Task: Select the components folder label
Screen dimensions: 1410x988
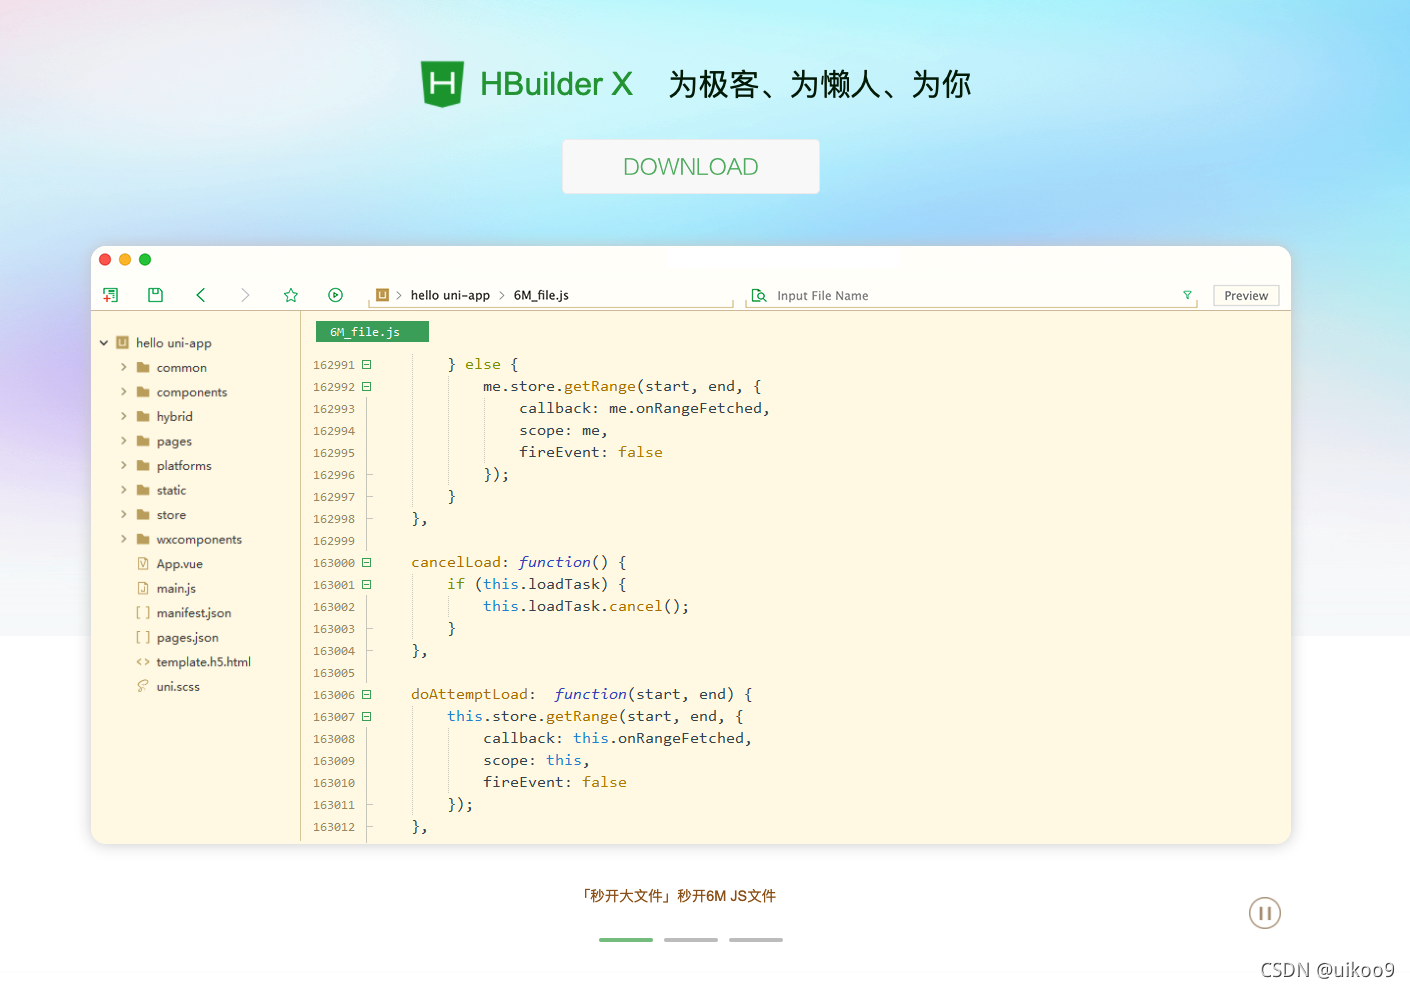Action: [x=192, y=392]
